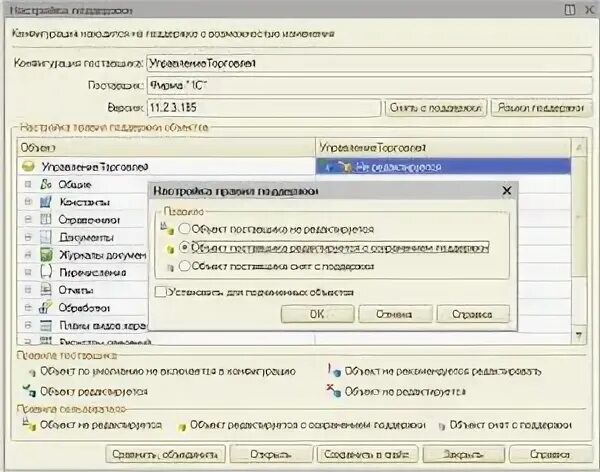The image size is (600, 472).
Task: Click the Константы branch icon
Action: 46,202
